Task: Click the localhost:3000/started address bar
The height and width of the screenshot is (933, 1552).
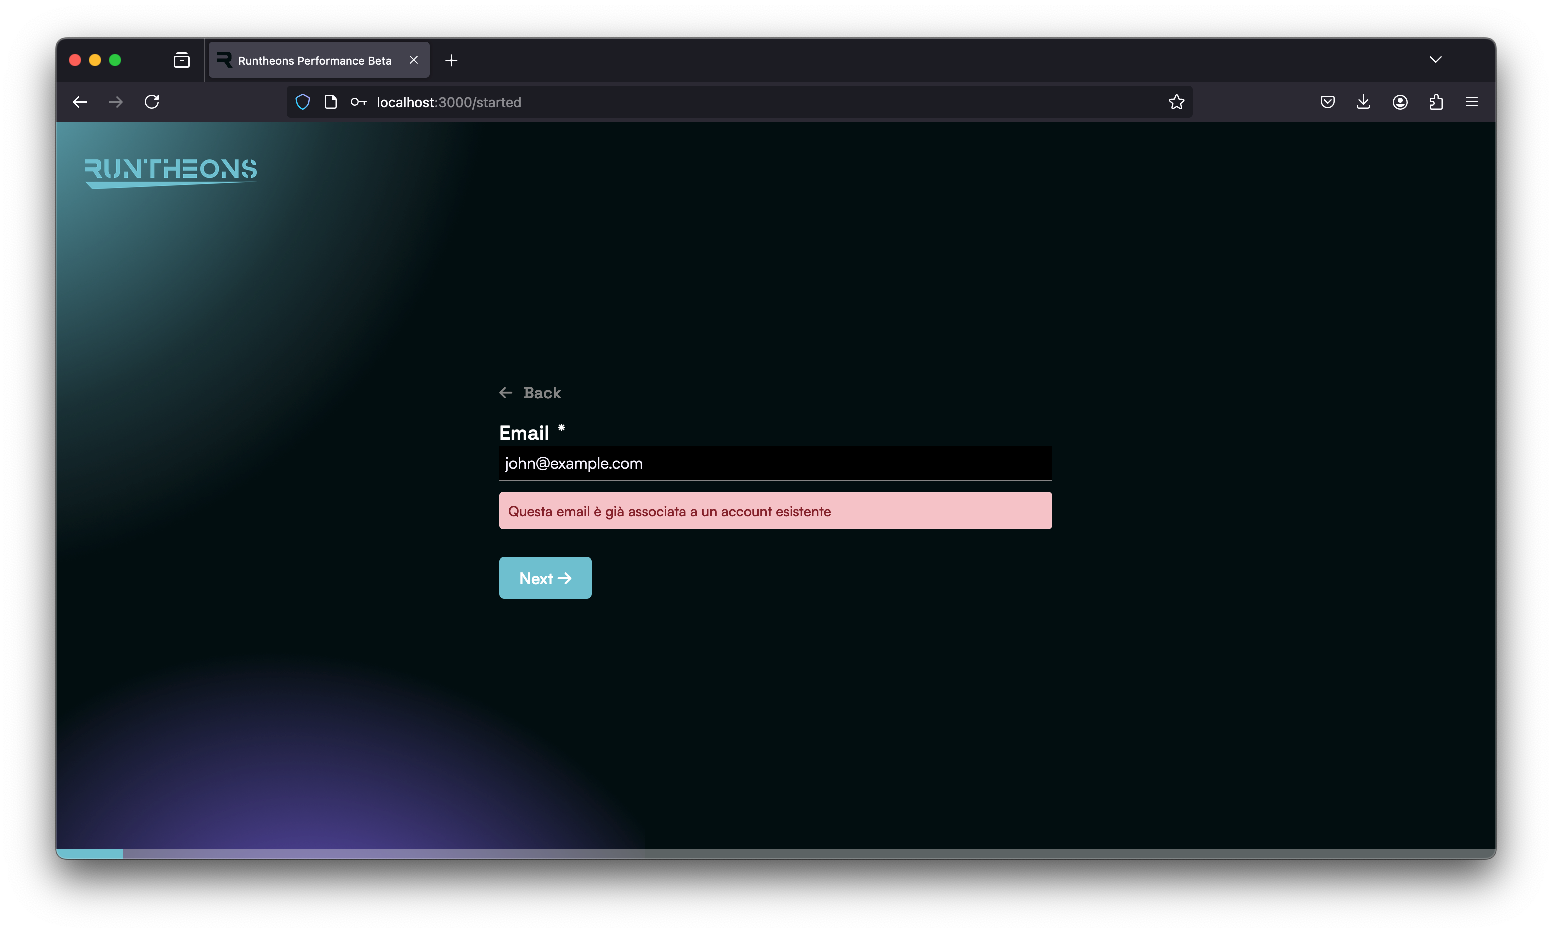Action: click(x=740, y=102)
